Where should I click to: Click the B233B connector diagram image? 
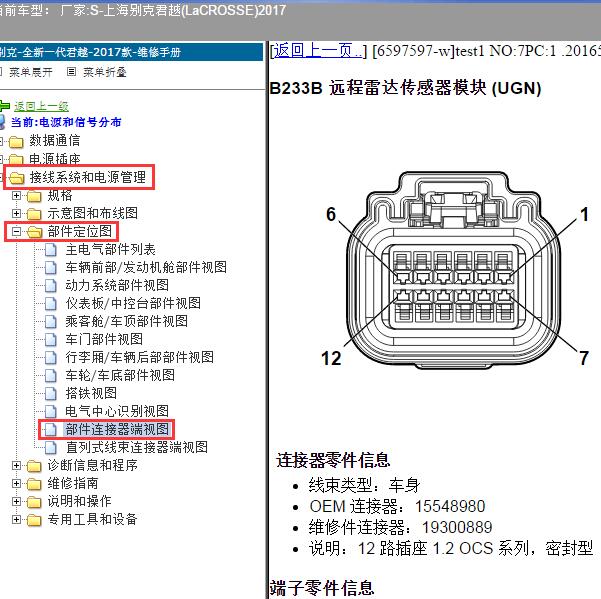pos(455,271)
